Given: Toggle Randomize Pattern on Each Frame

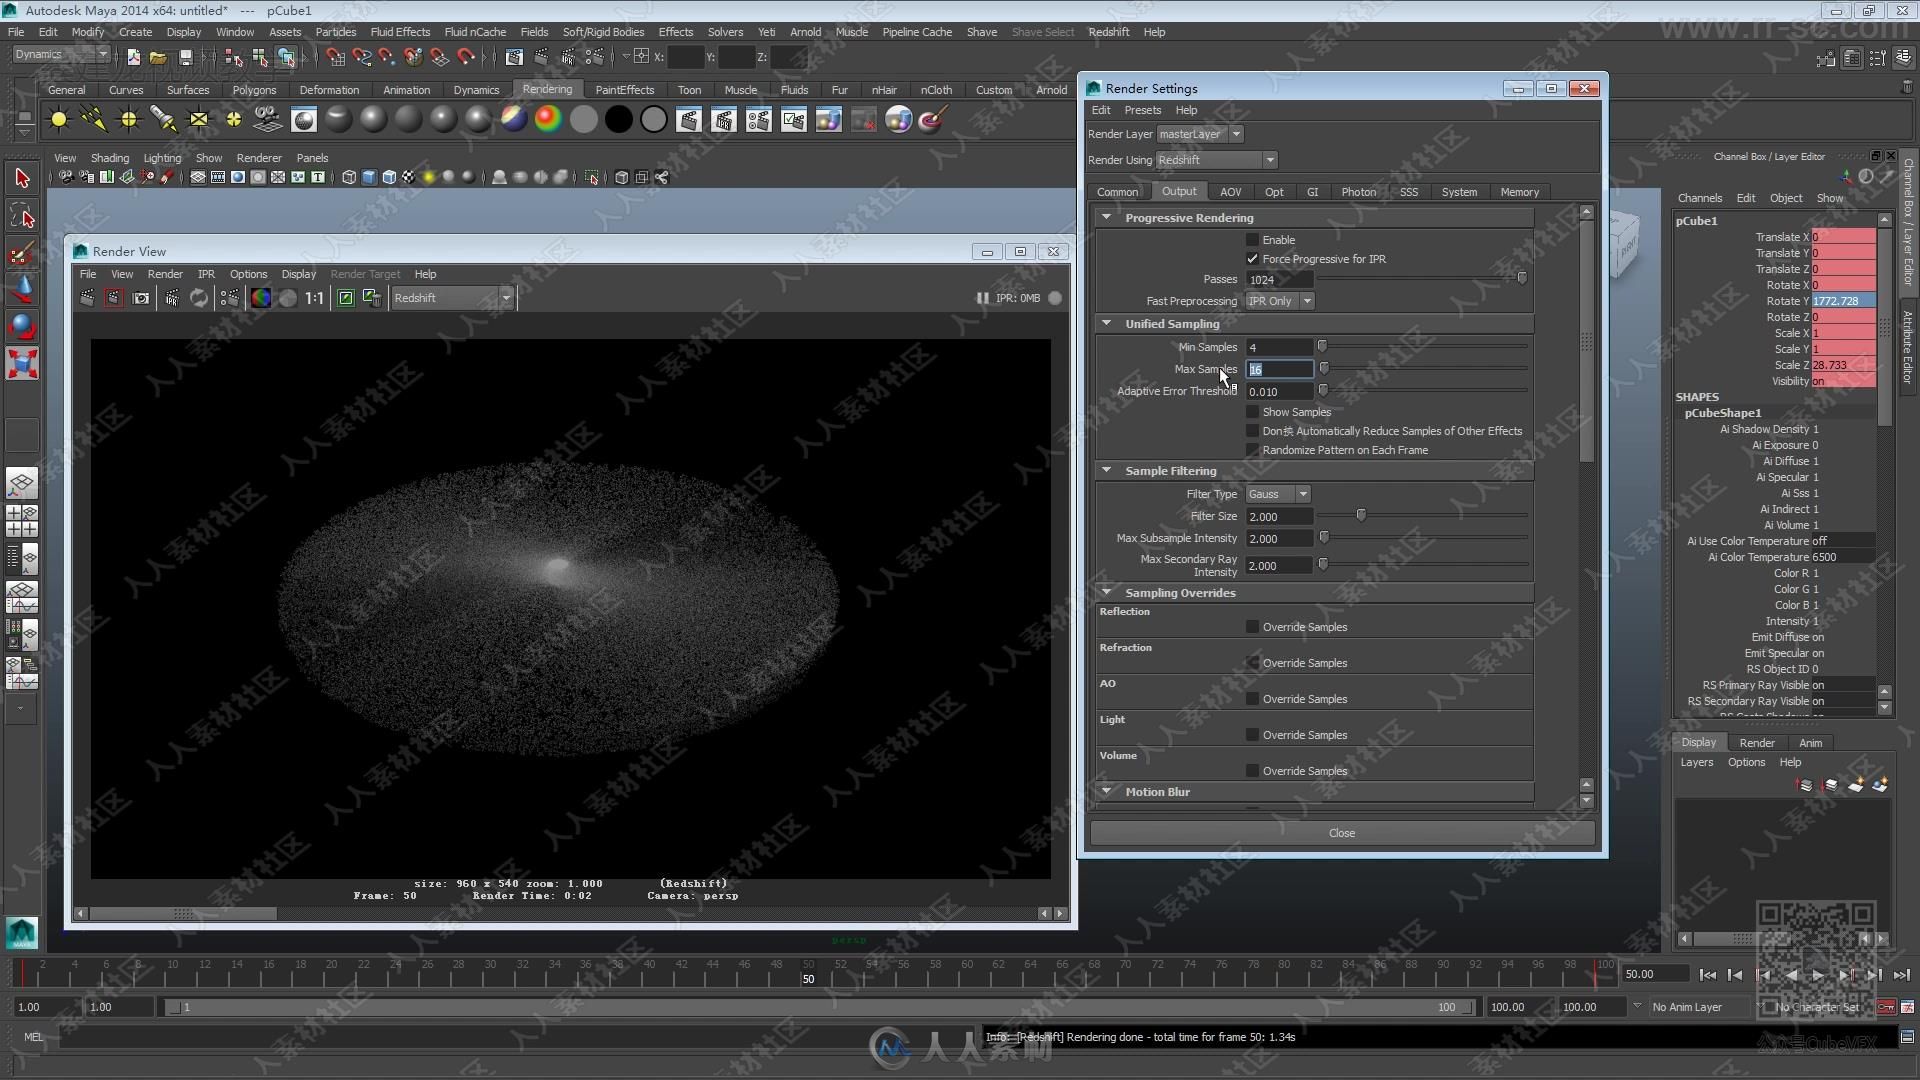Looking at the screenshot, I should [1251, 450].
